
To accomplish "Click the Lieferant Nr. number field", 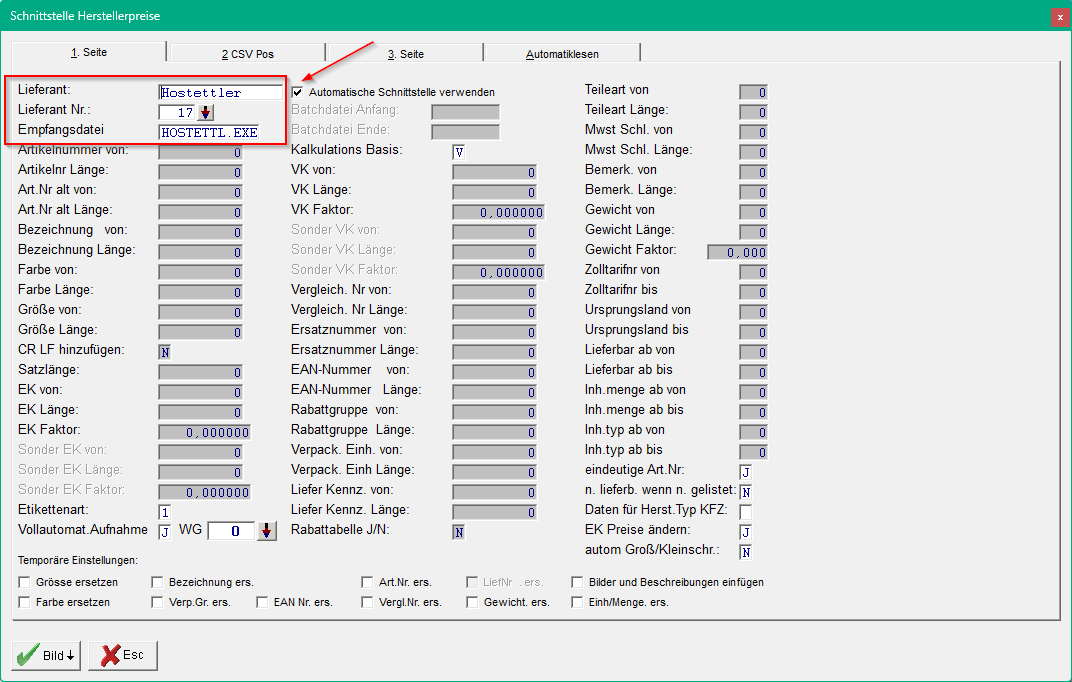I will 178,112.
